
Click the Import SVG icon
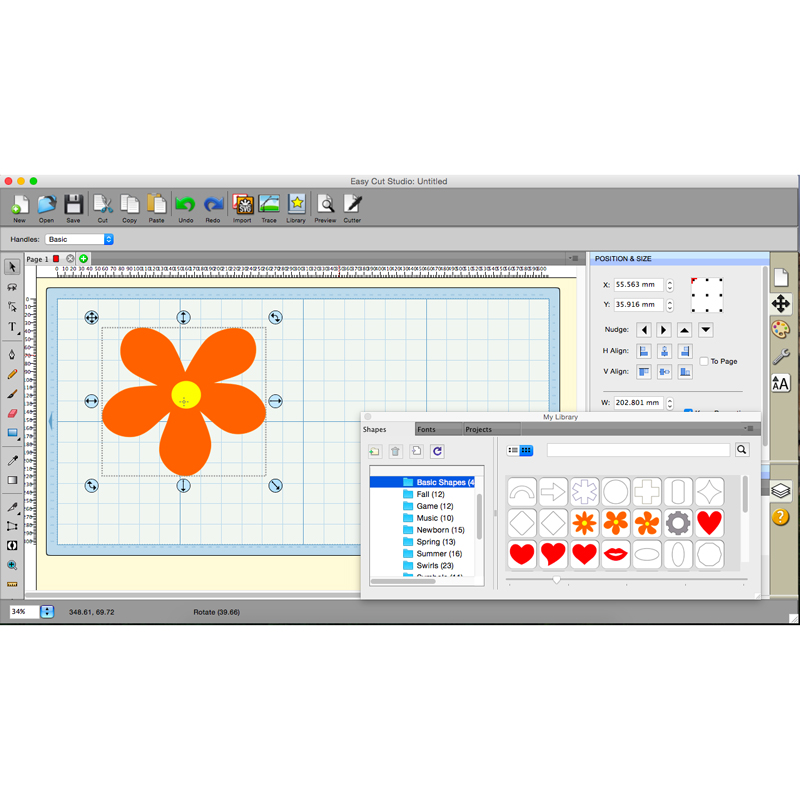pos(242,206)
